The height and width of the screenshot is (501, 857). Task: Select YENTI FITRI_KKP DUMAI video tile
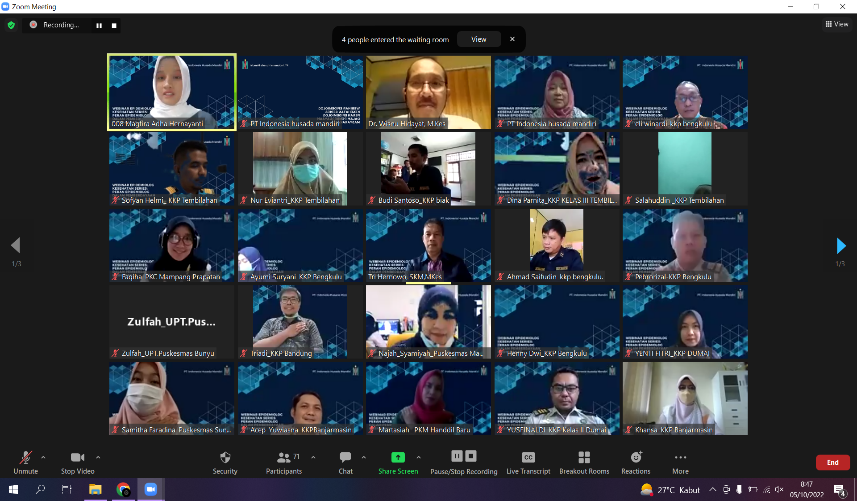(685, 322)
